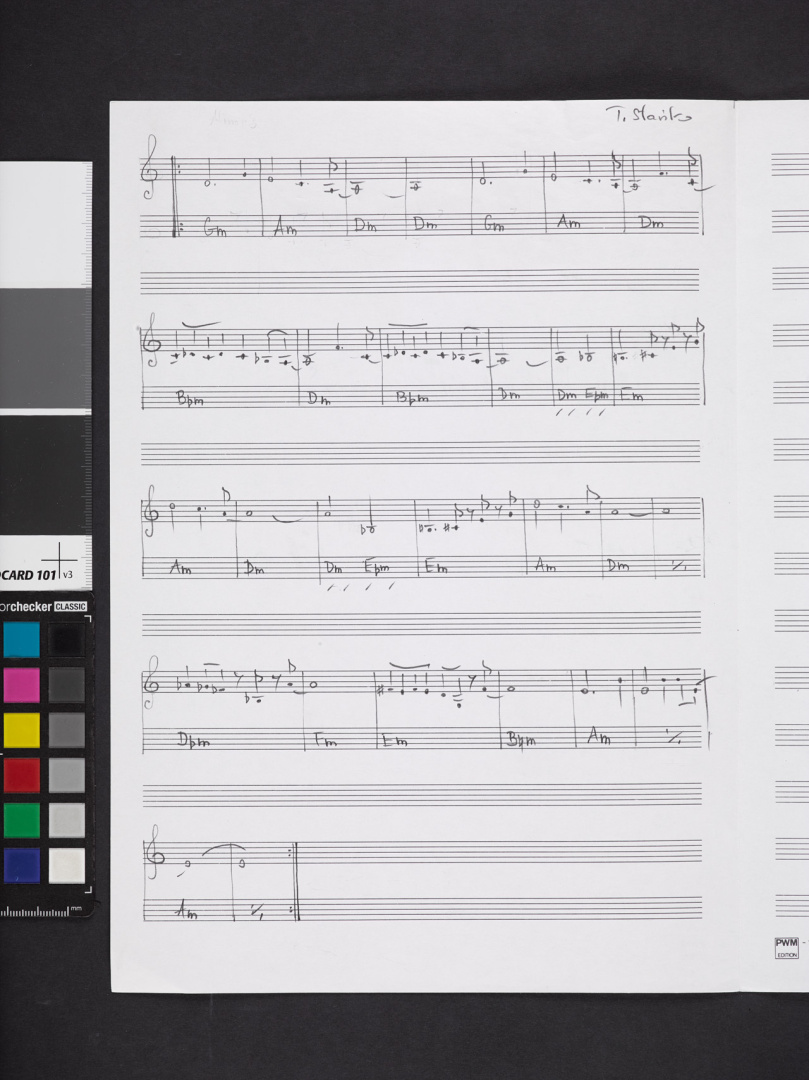Click the CLASSIC badge on the colorchecker
809x1080 pixels.
[x=70, y=607]
